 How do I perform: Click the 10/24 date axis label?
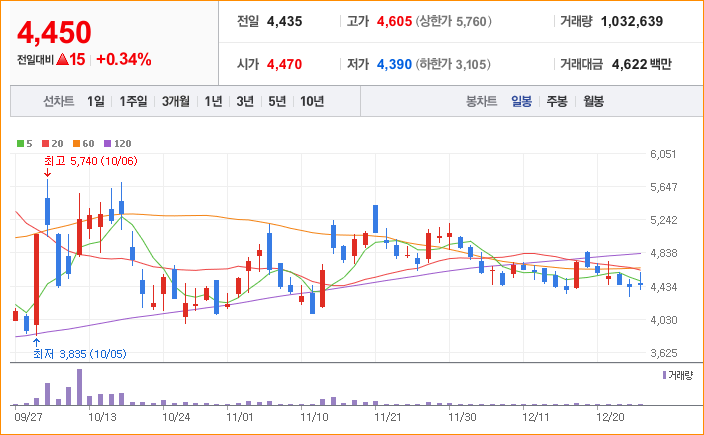[176, 417]
